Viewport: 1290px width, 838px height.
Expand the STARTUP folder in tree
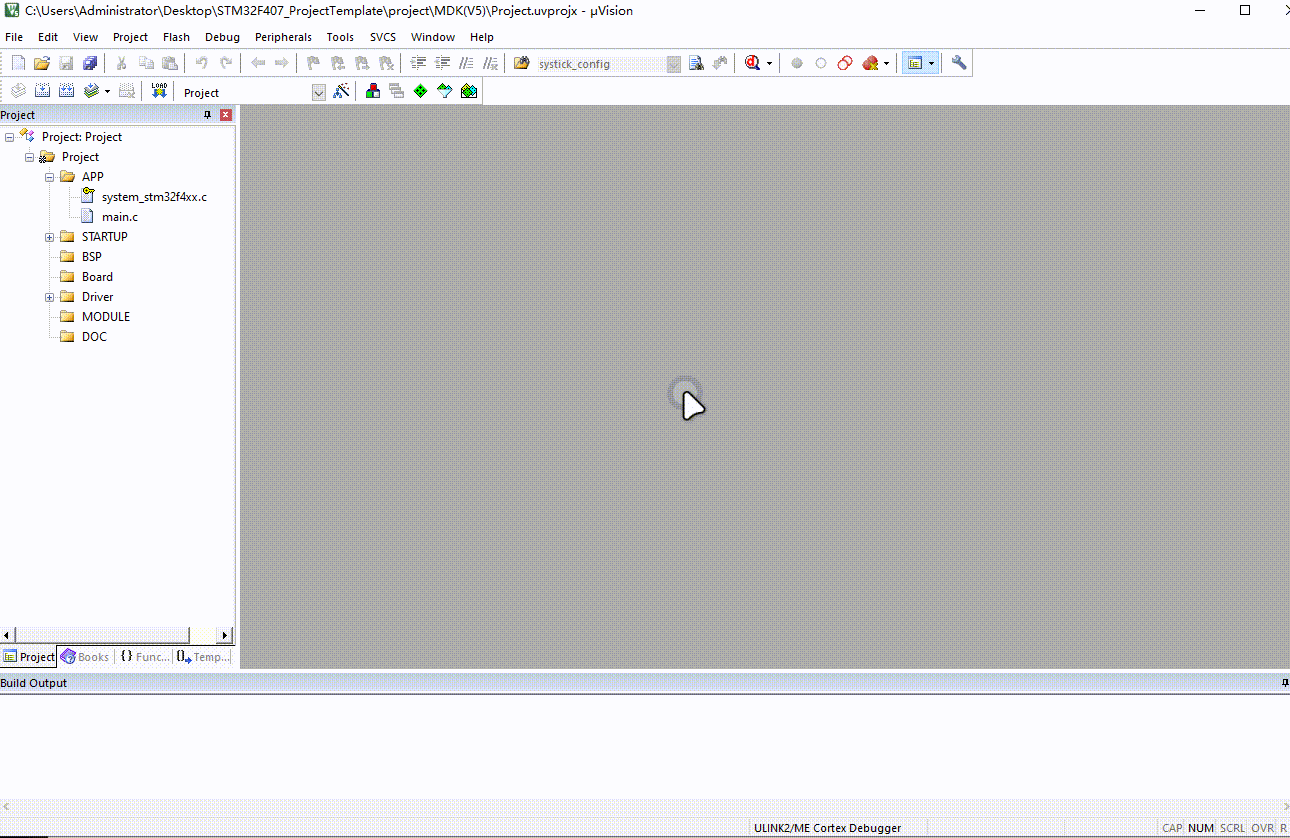click(x=49, y=237)
